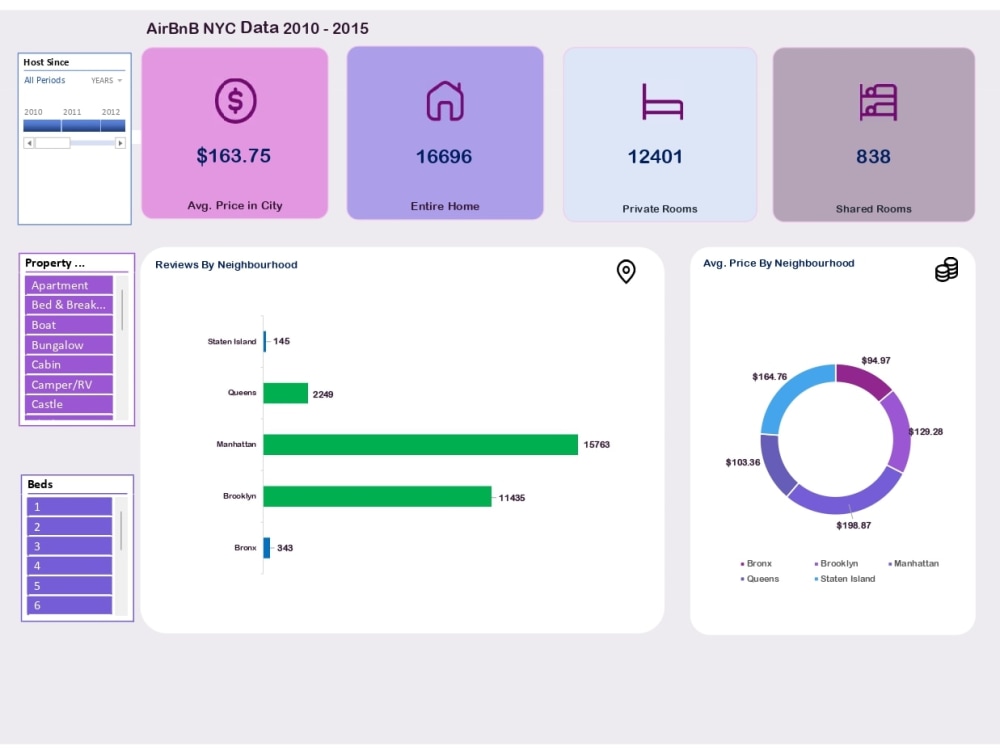
Task: Click the home icon on Entire Home card
Action: point(445,100)
